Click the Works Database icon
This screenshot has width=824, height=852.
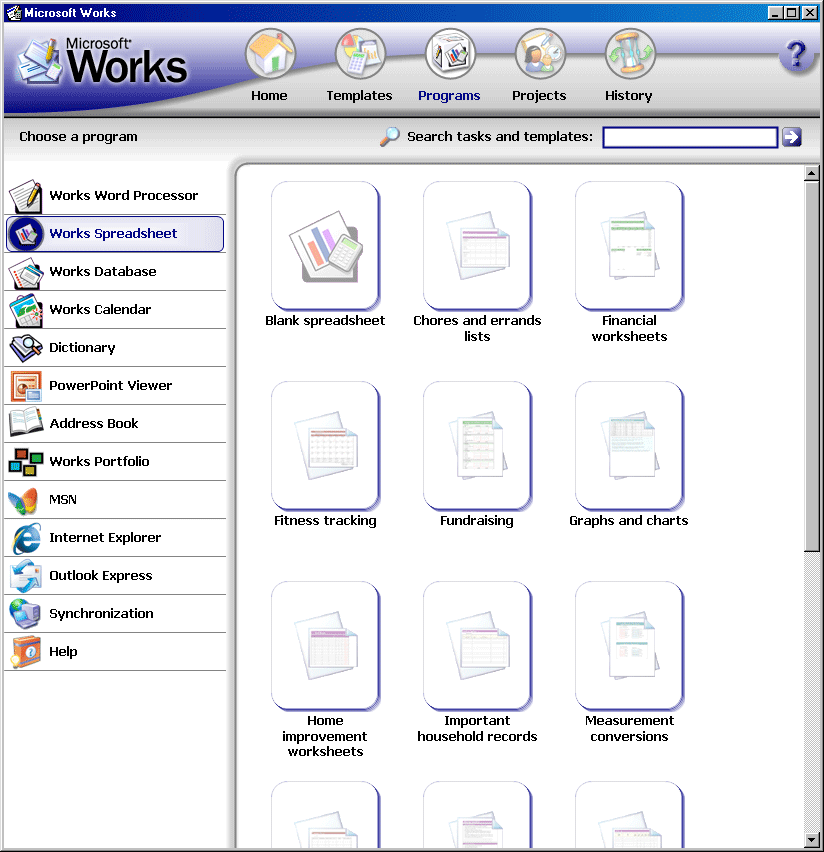click(x=26, y=272)
